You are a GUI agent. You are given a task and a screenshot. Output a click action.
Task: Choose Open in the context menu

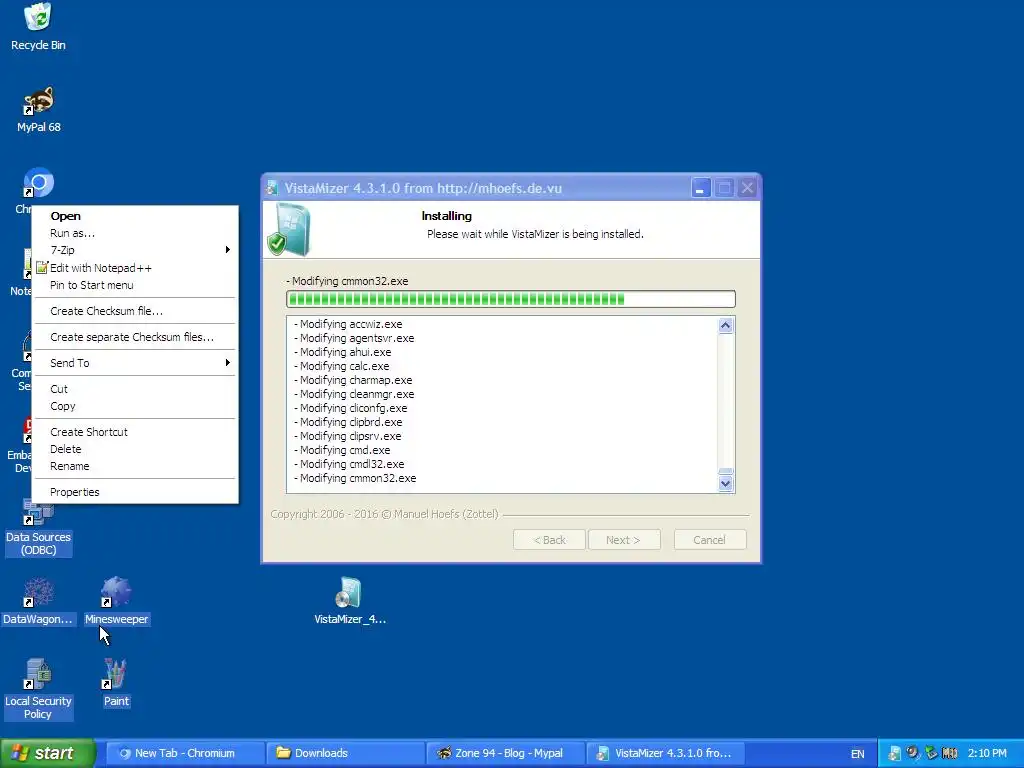[135, 216]
